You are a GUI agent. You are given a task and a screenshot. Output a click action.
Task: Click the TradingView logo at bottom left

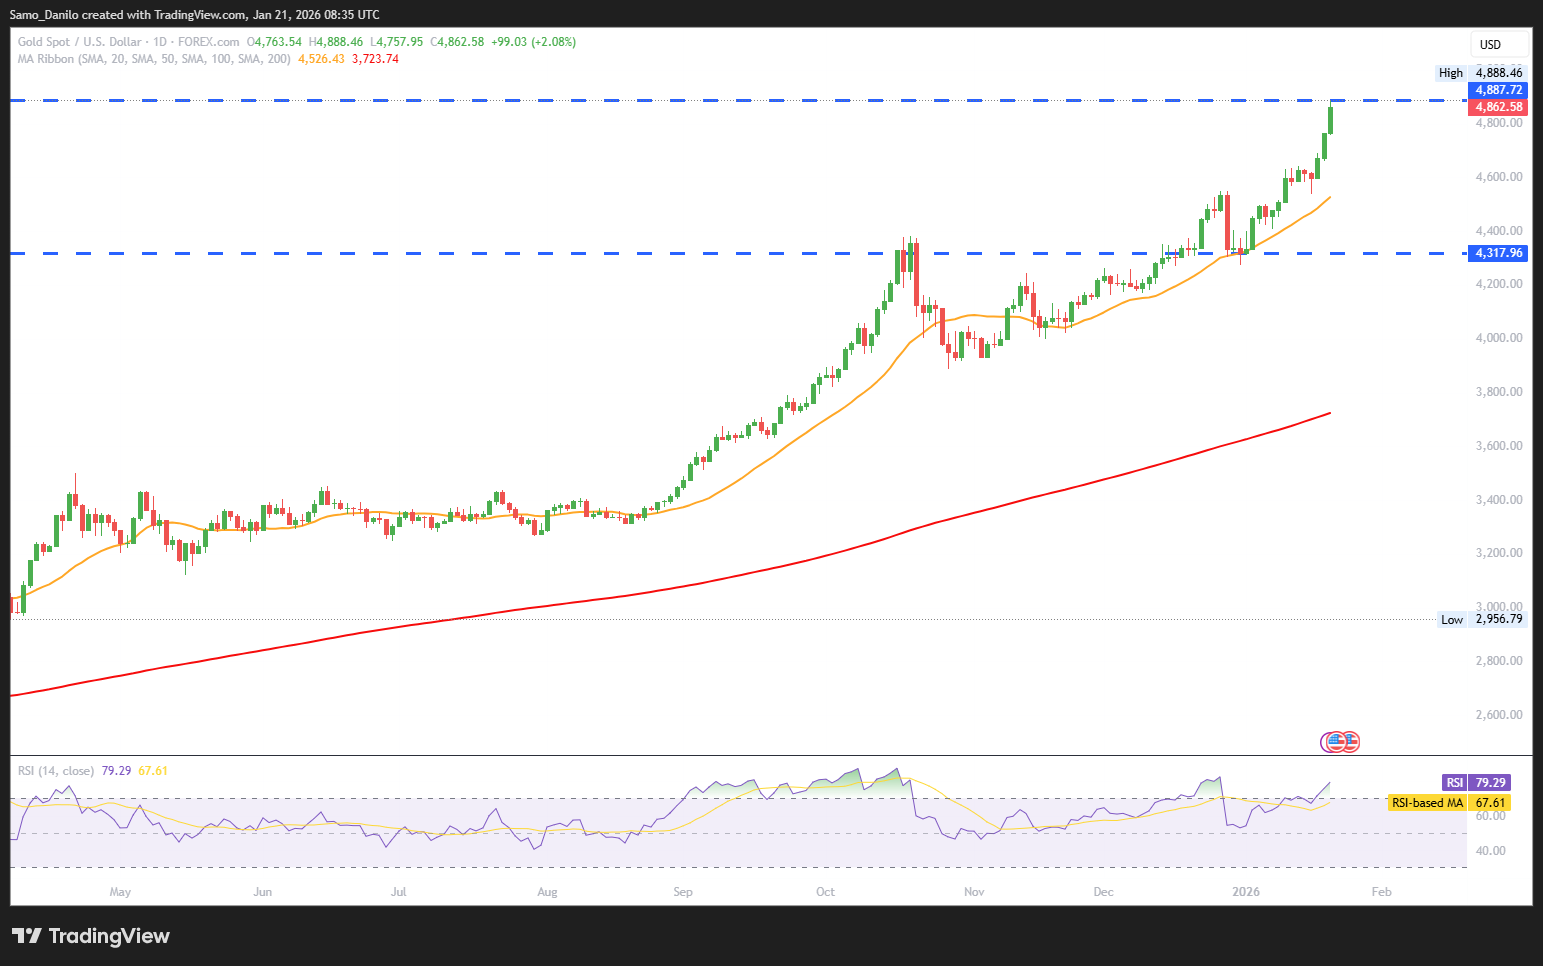tap(91, 936)
